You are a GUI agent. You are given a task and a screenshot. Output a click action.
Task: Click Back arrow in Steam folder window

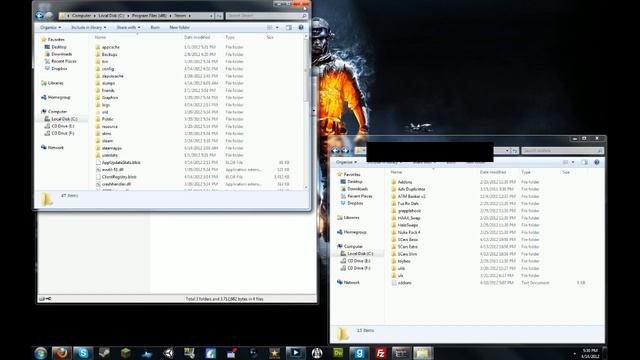point(40,16)
